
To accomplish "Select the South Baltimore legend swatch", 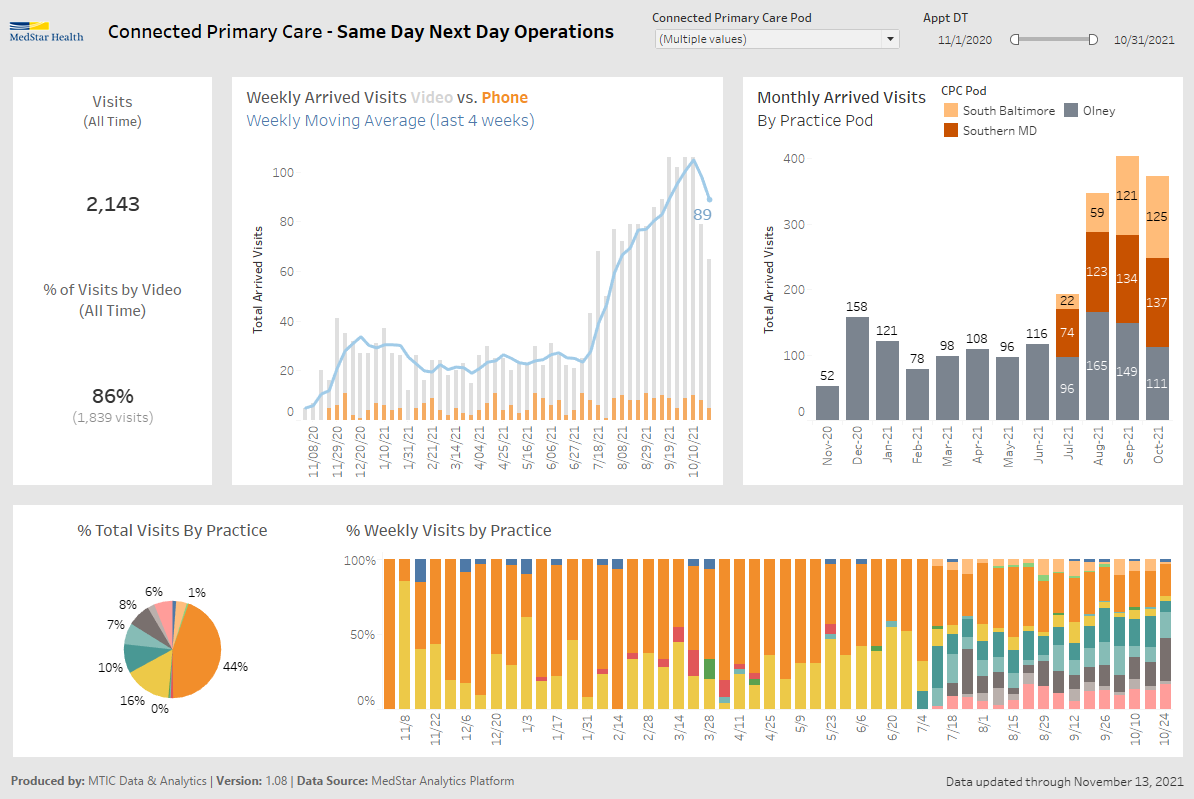I will (950, 111).
